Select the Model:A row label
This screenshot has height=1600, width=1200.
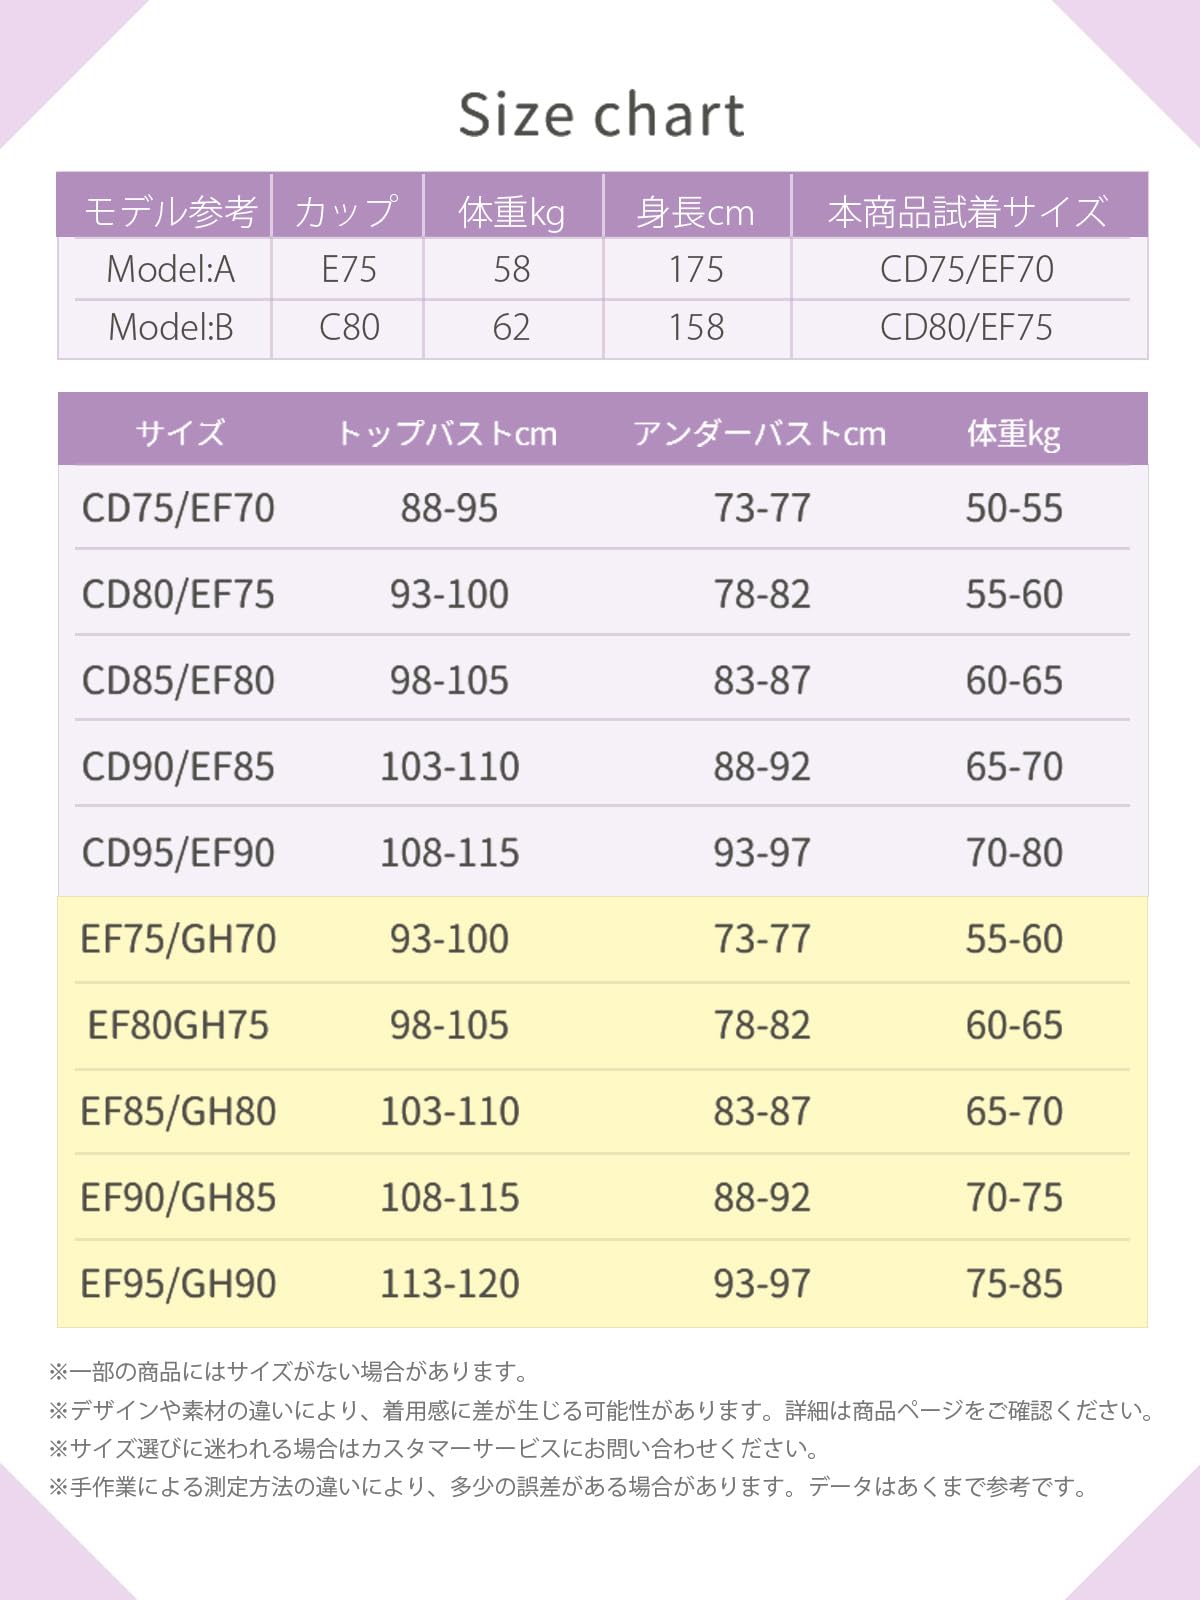pos(170,269)
